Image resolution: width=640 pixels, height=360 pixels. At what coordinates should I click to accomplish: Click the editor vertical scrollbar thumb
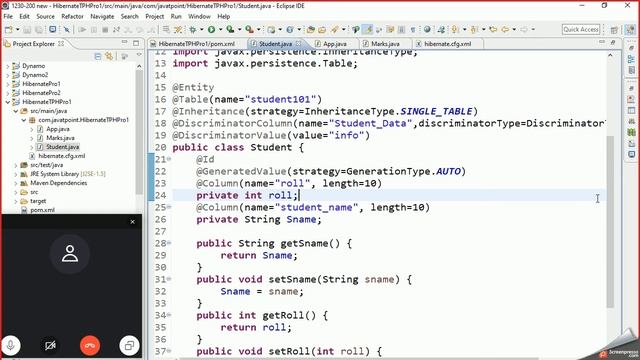(x=610, y=222)
